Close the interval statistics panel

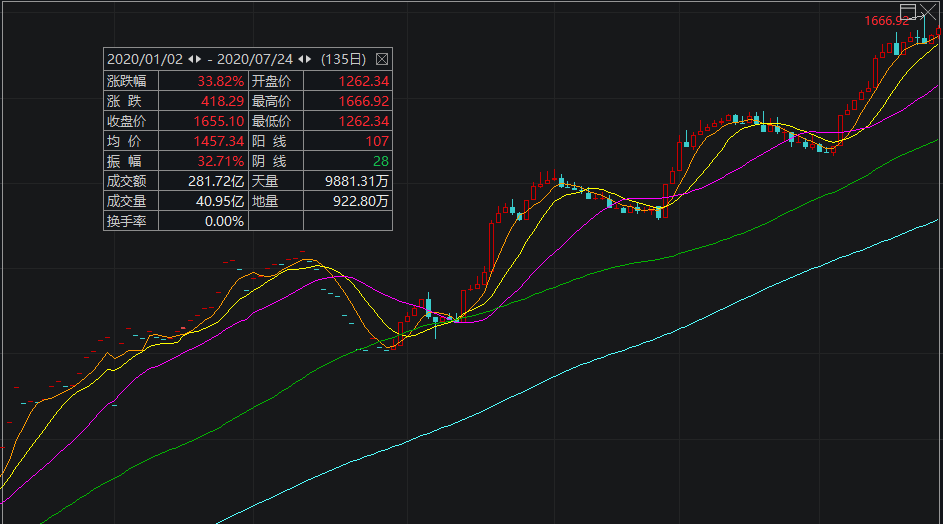382,59
